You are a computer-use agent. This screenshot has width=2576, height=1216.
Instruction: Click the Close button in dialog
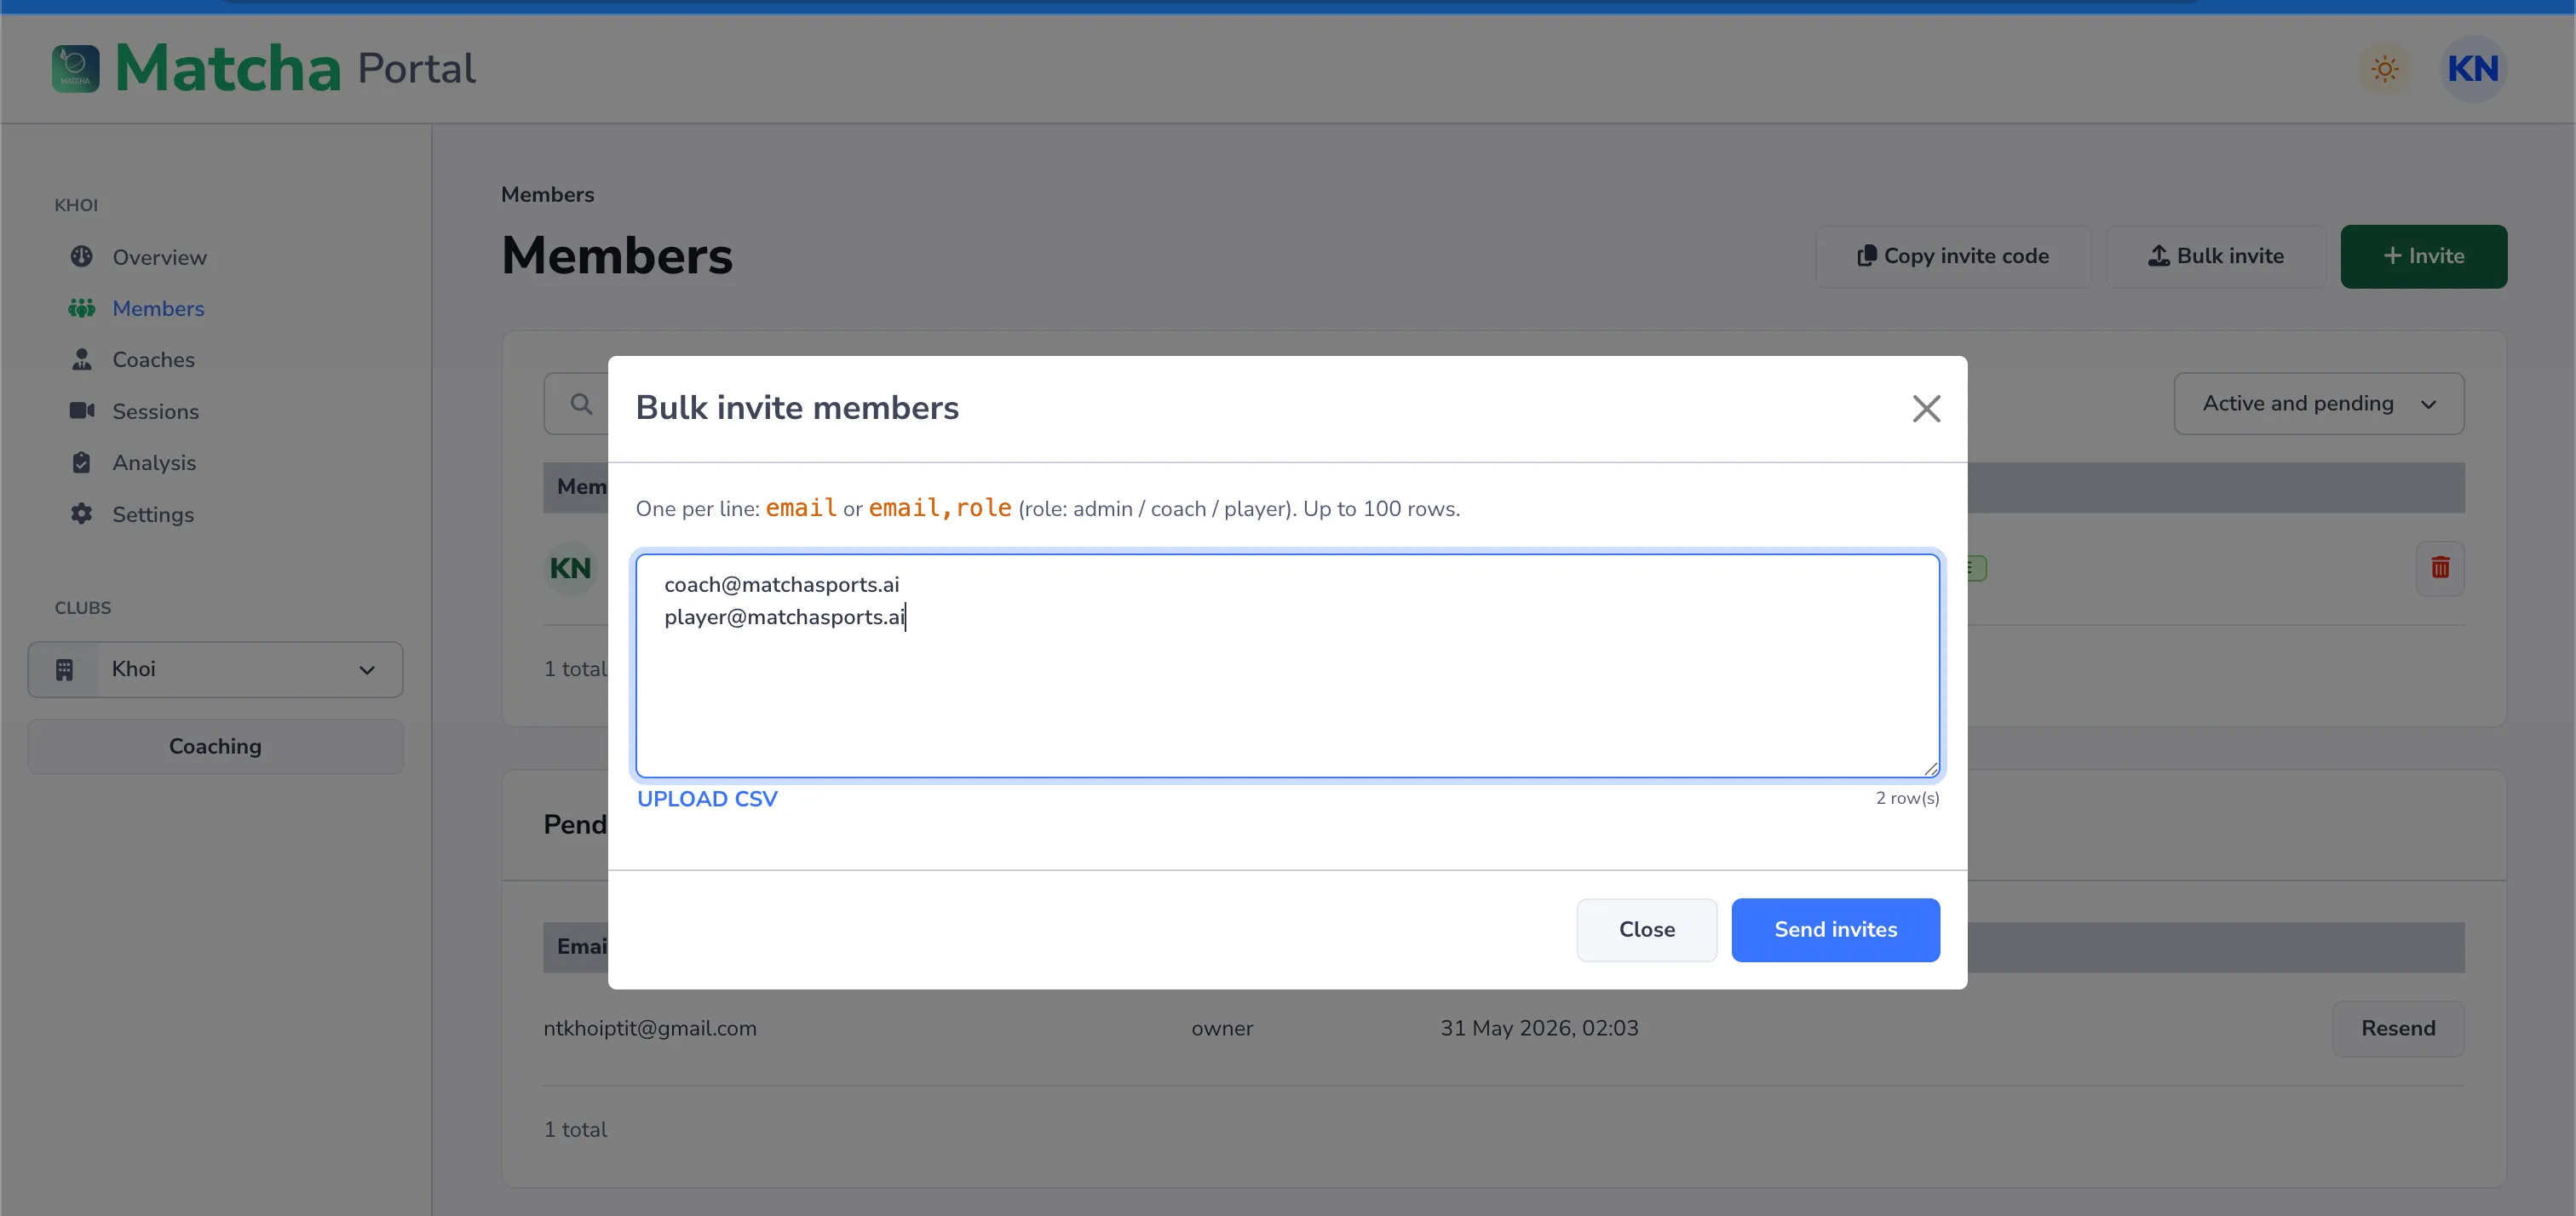point(1646,929)
